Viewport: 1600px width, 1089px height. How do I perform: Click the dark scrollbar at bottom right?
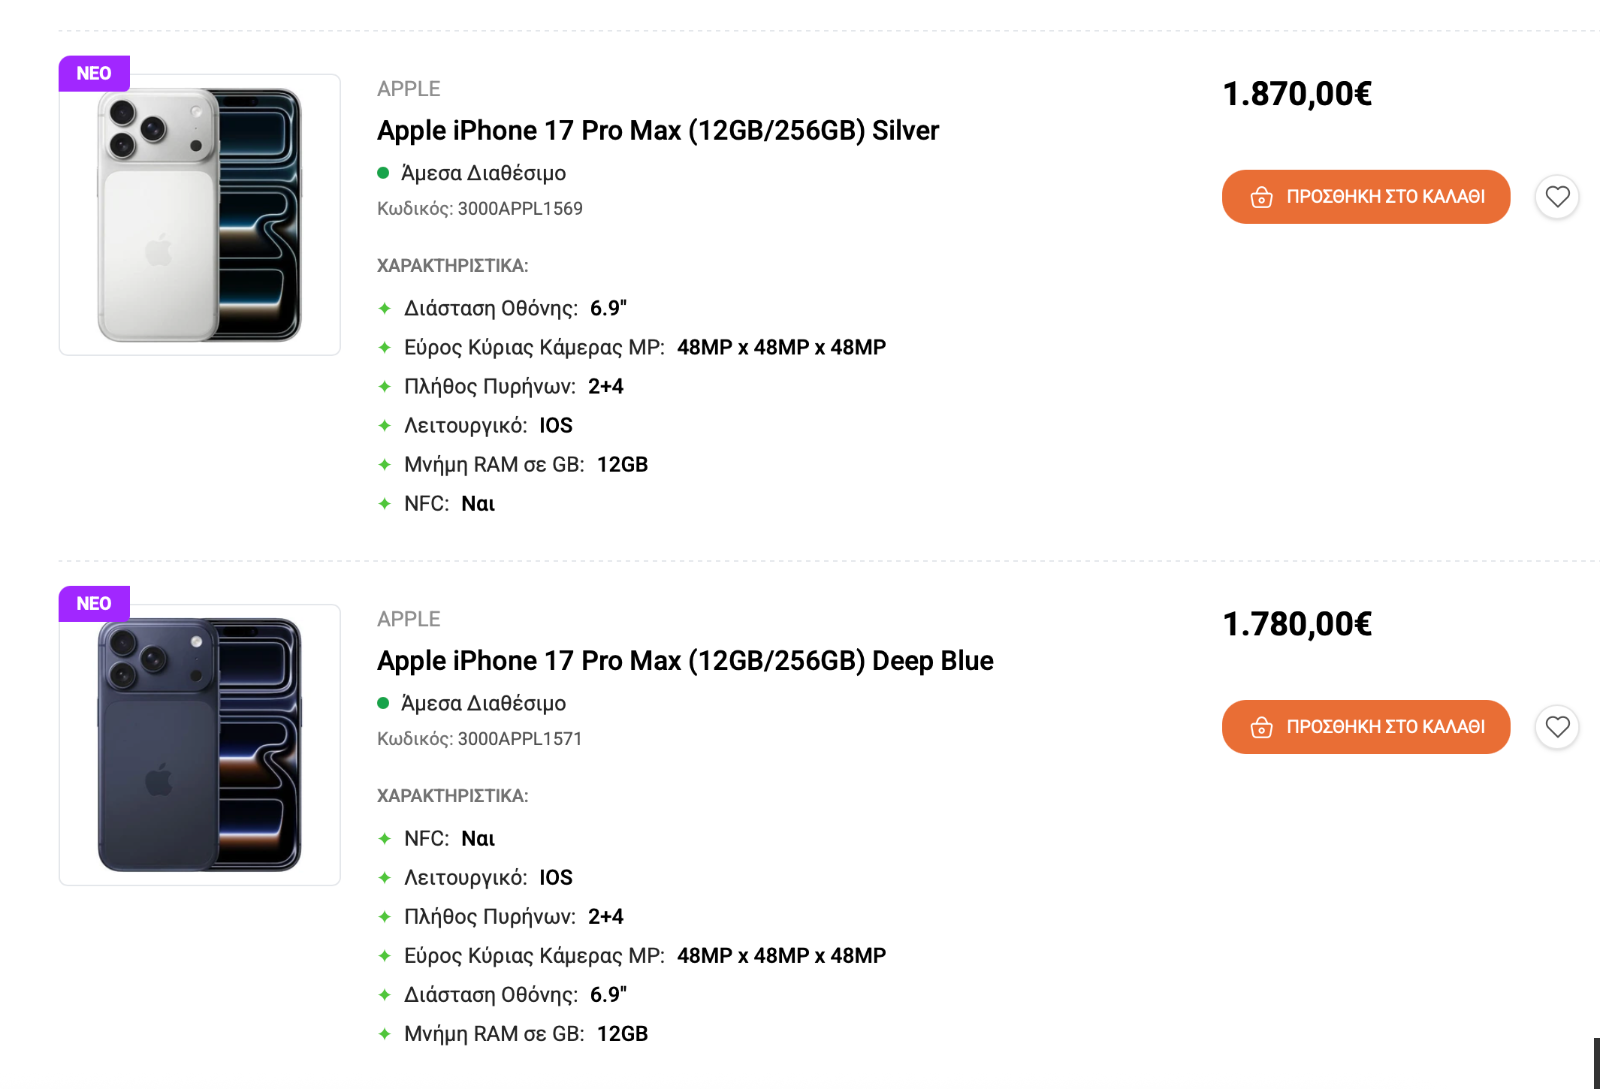[1596, 1063]
